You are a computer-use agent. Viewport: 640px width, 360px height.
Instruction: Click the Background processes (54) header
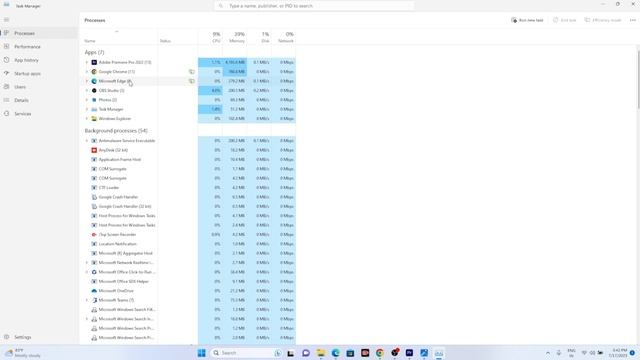click(116, 131)
